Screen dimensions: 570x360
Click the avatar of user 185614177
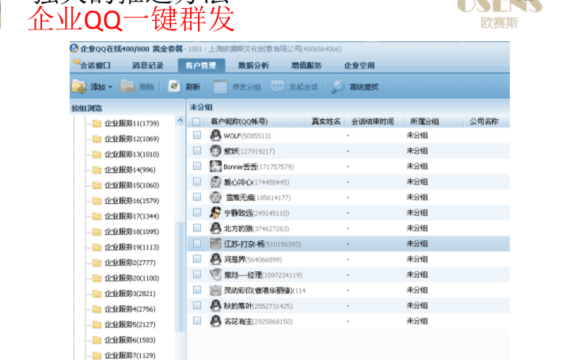[216, 197]
